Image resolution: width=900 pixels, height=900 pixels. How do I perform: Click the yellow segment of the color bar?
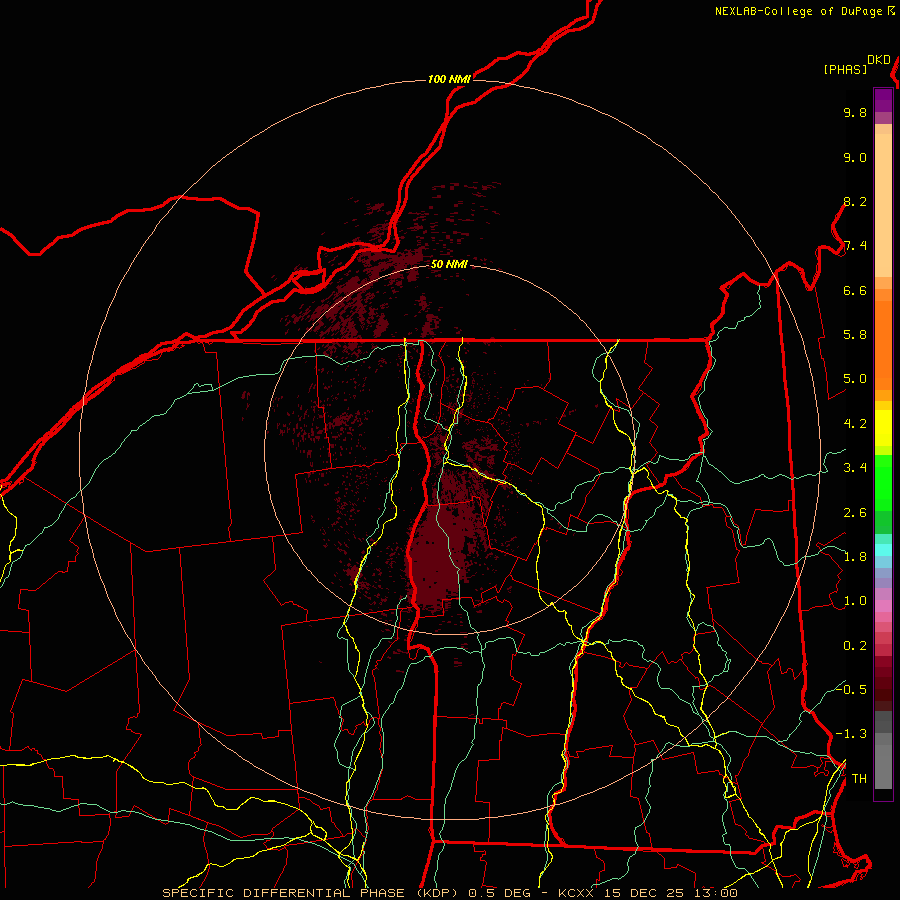coord(883,428)
